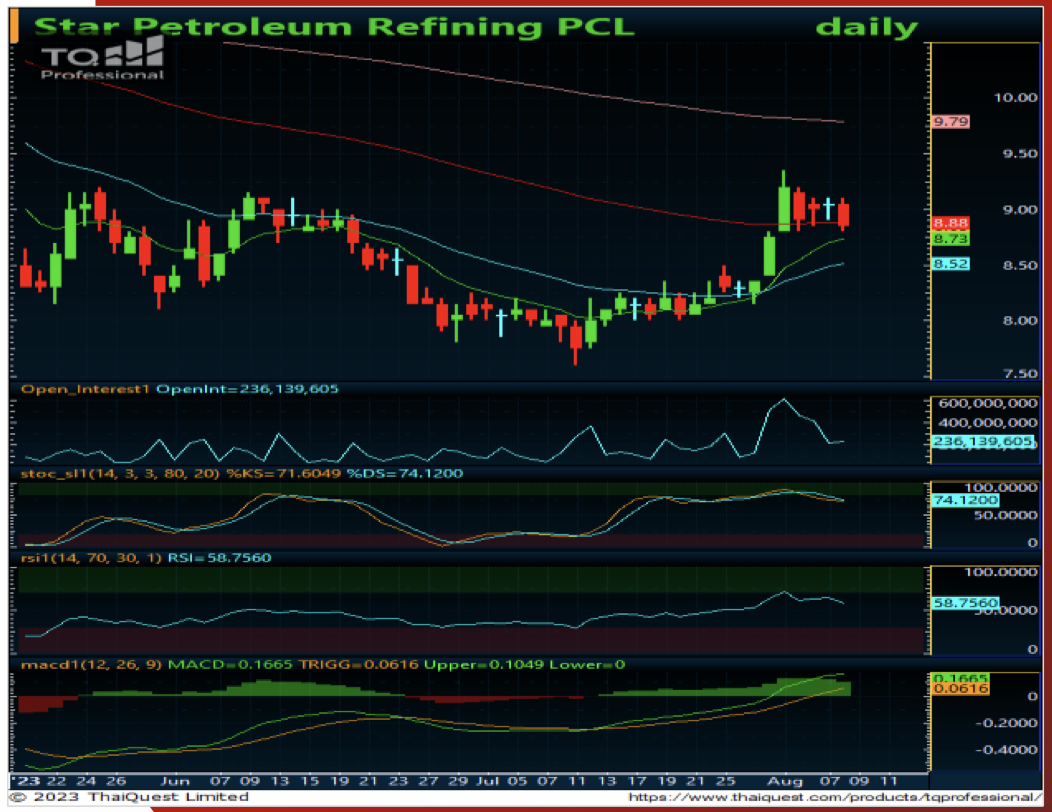1052x812 pixels.
Task: Click the Aug month label on date axis
Action: pos(785,781)
